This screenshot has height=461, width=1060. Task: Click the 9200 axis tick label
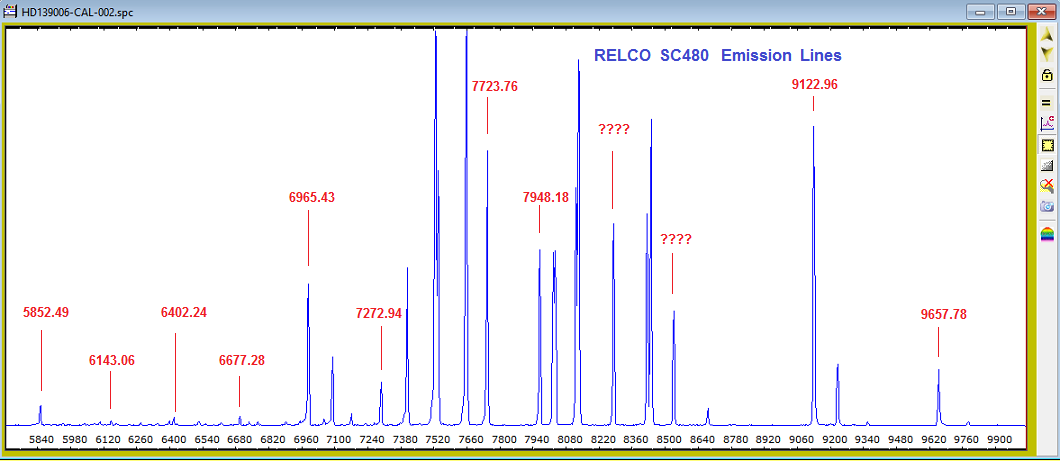pyautogui.click(x=834, y=439)
